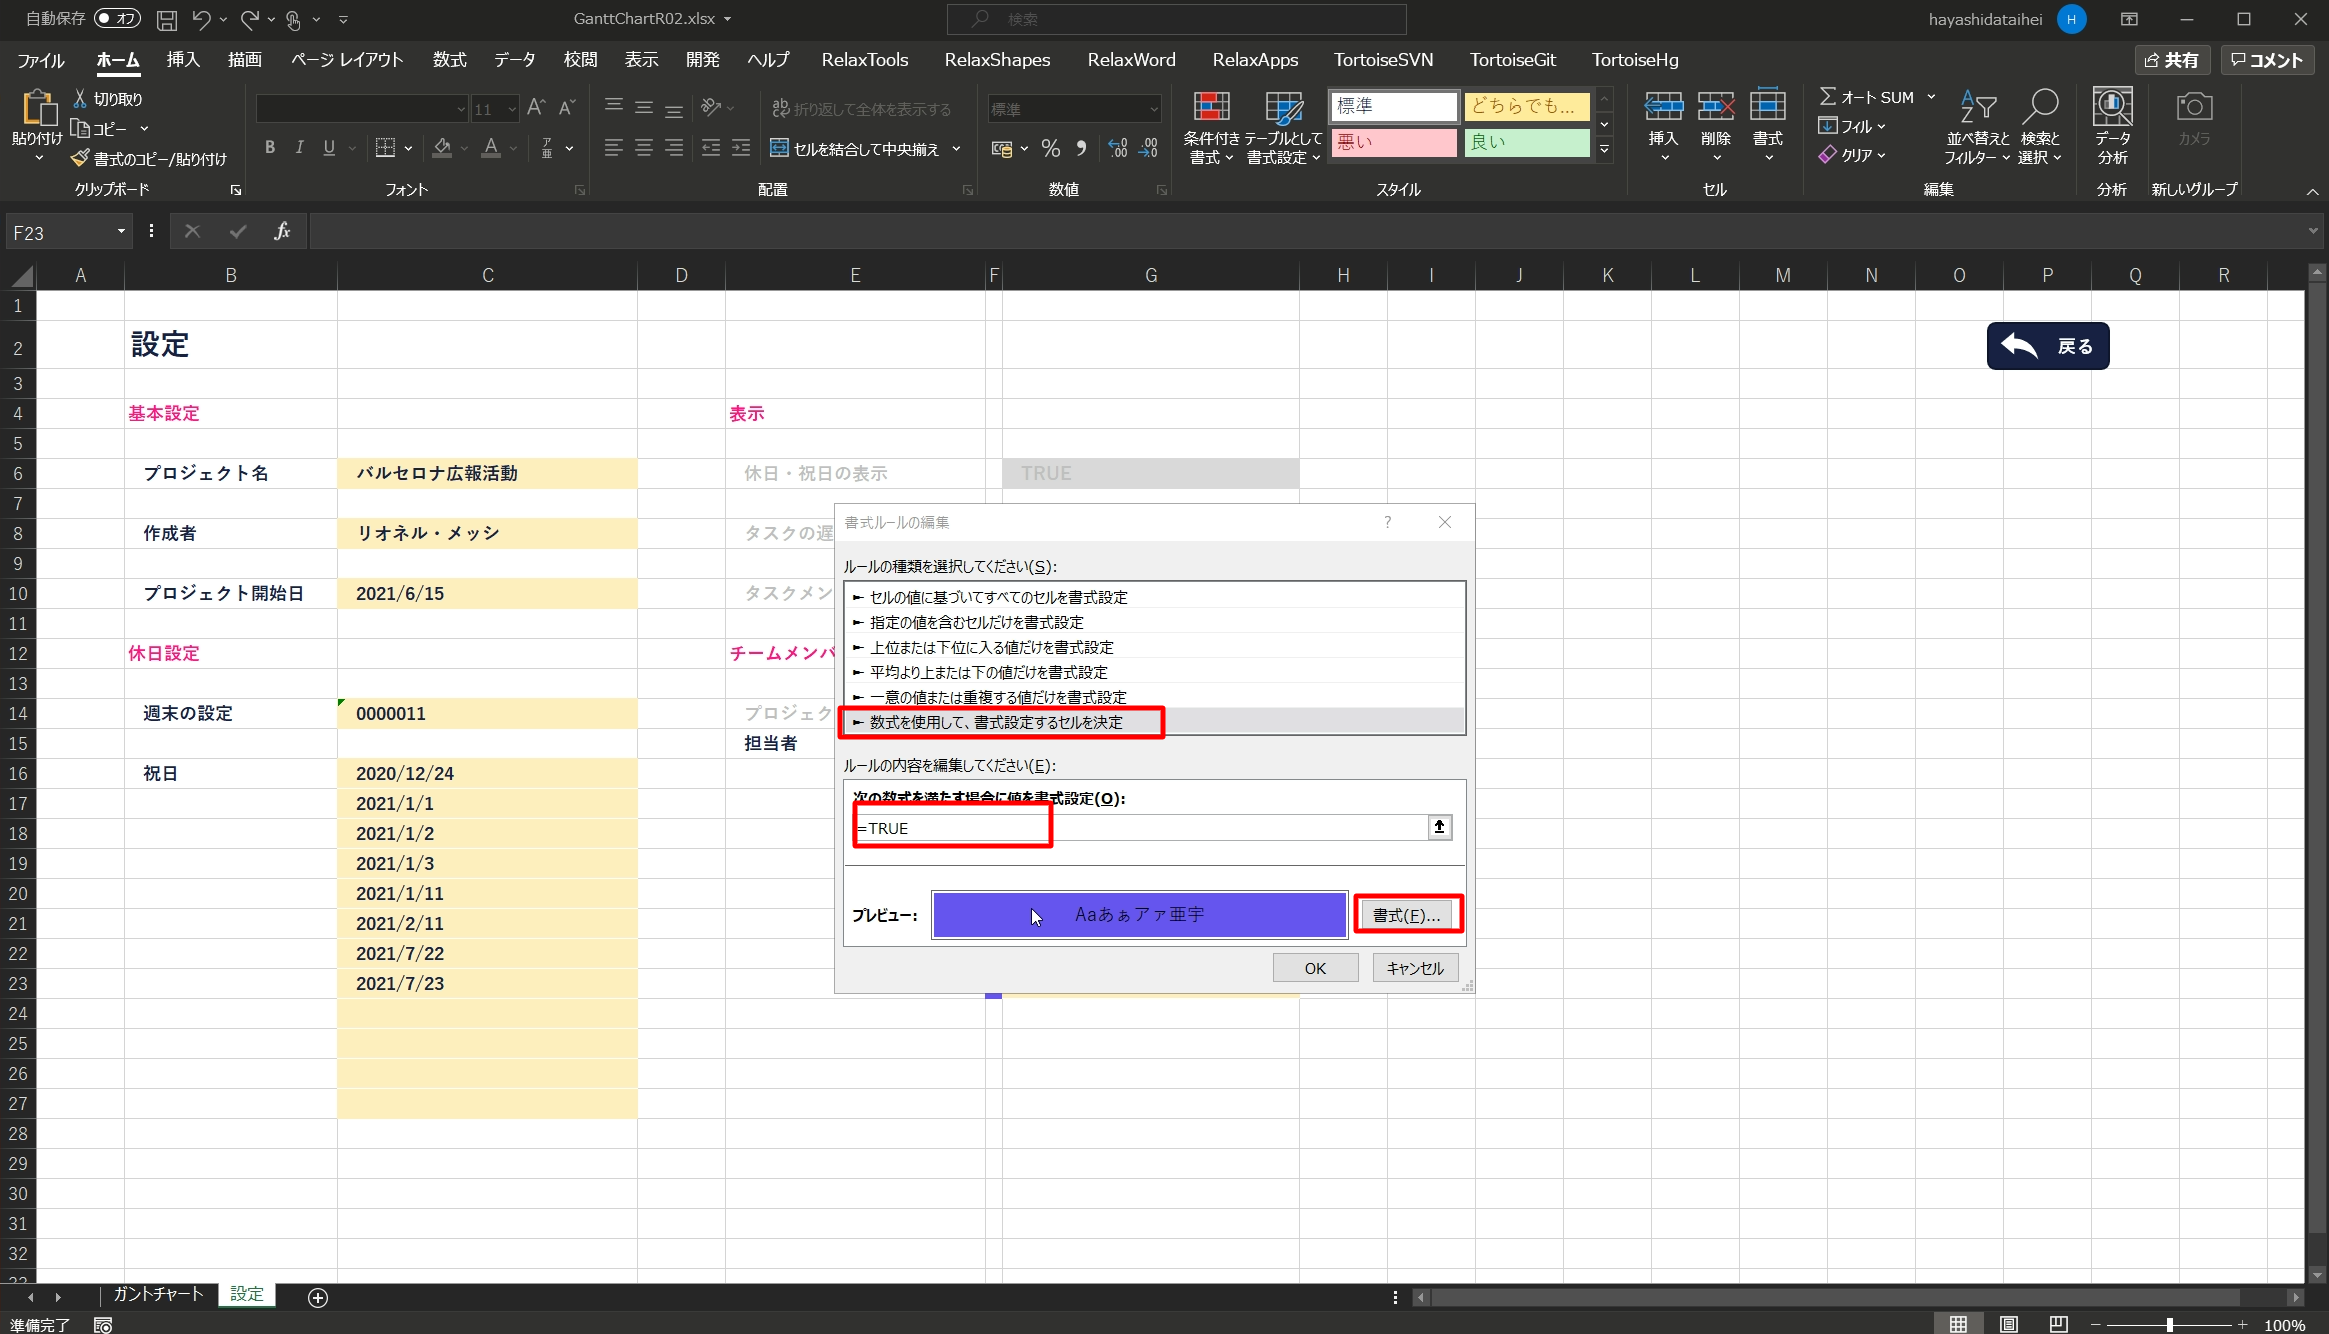This screenshot has width=2329, height=1334.
Task: Click the Insert Function fx icon
Action: (x=282, y=232)
